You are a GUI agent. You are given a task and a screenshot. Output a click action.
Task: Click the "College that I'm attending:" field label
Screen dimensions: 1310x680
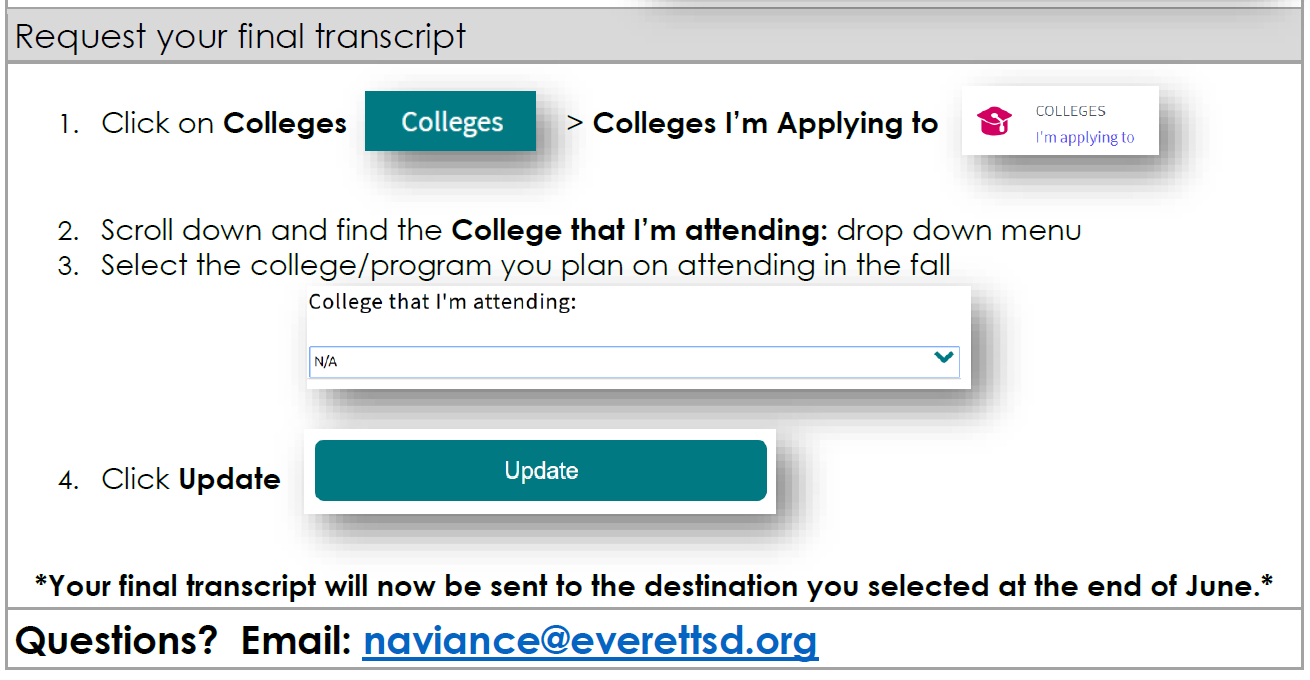click(x=443, y=303)
